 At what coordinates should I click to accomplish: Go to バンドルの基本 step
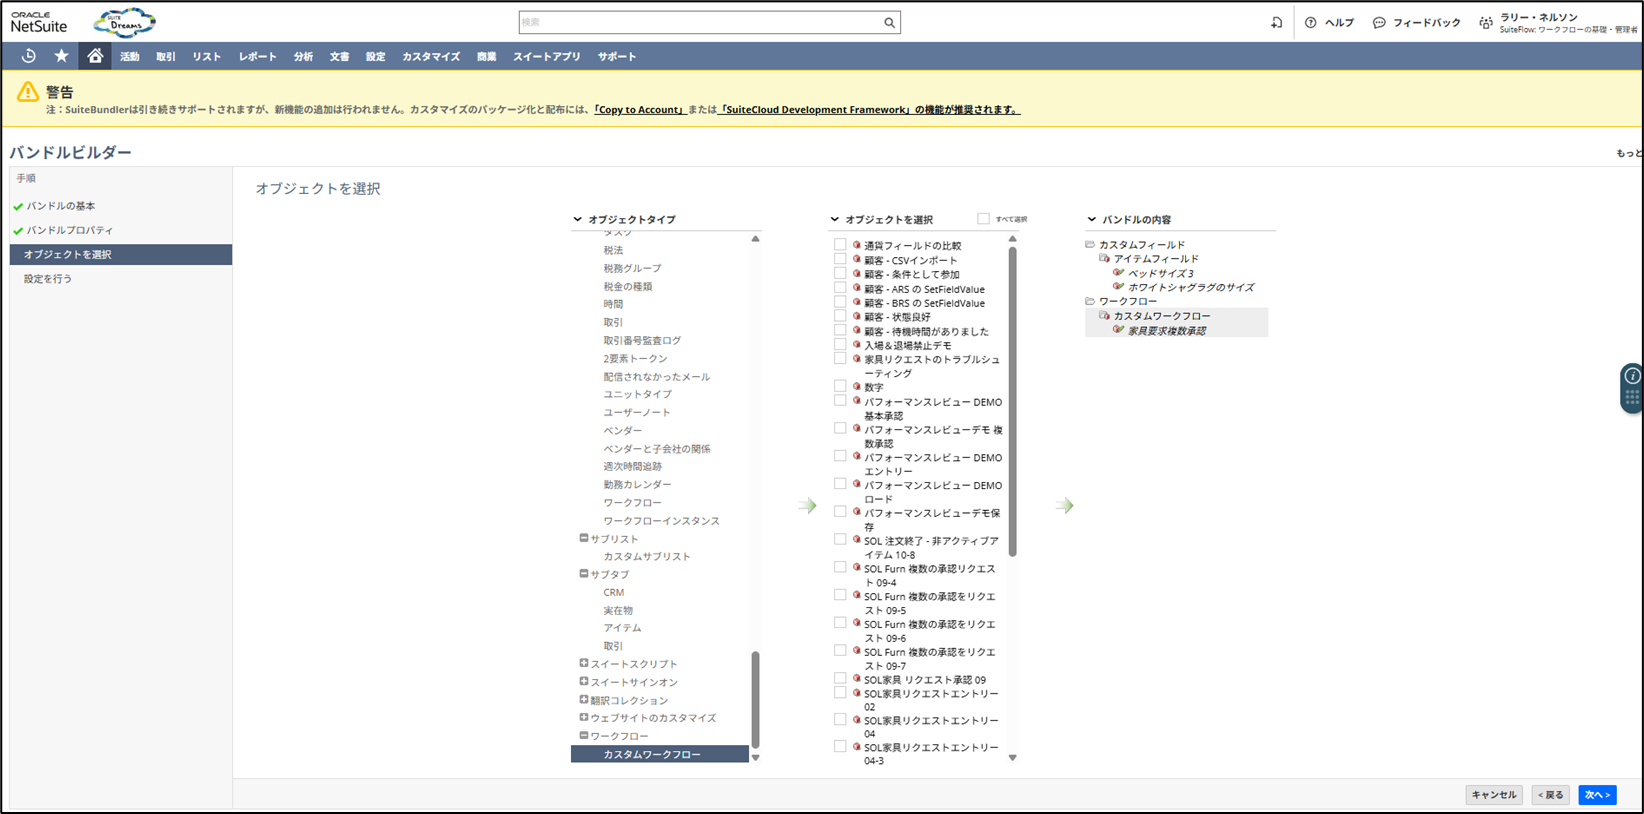(60, 206)
